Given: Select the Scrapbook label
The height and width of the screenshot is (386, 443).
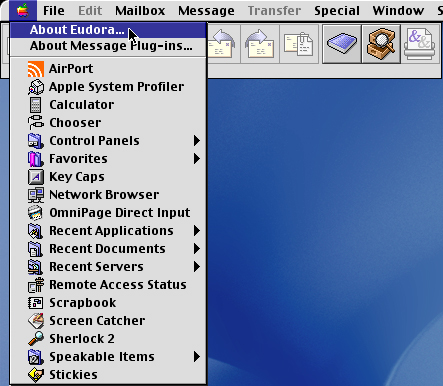Looking at the screenshot, I should coord(83,303).
